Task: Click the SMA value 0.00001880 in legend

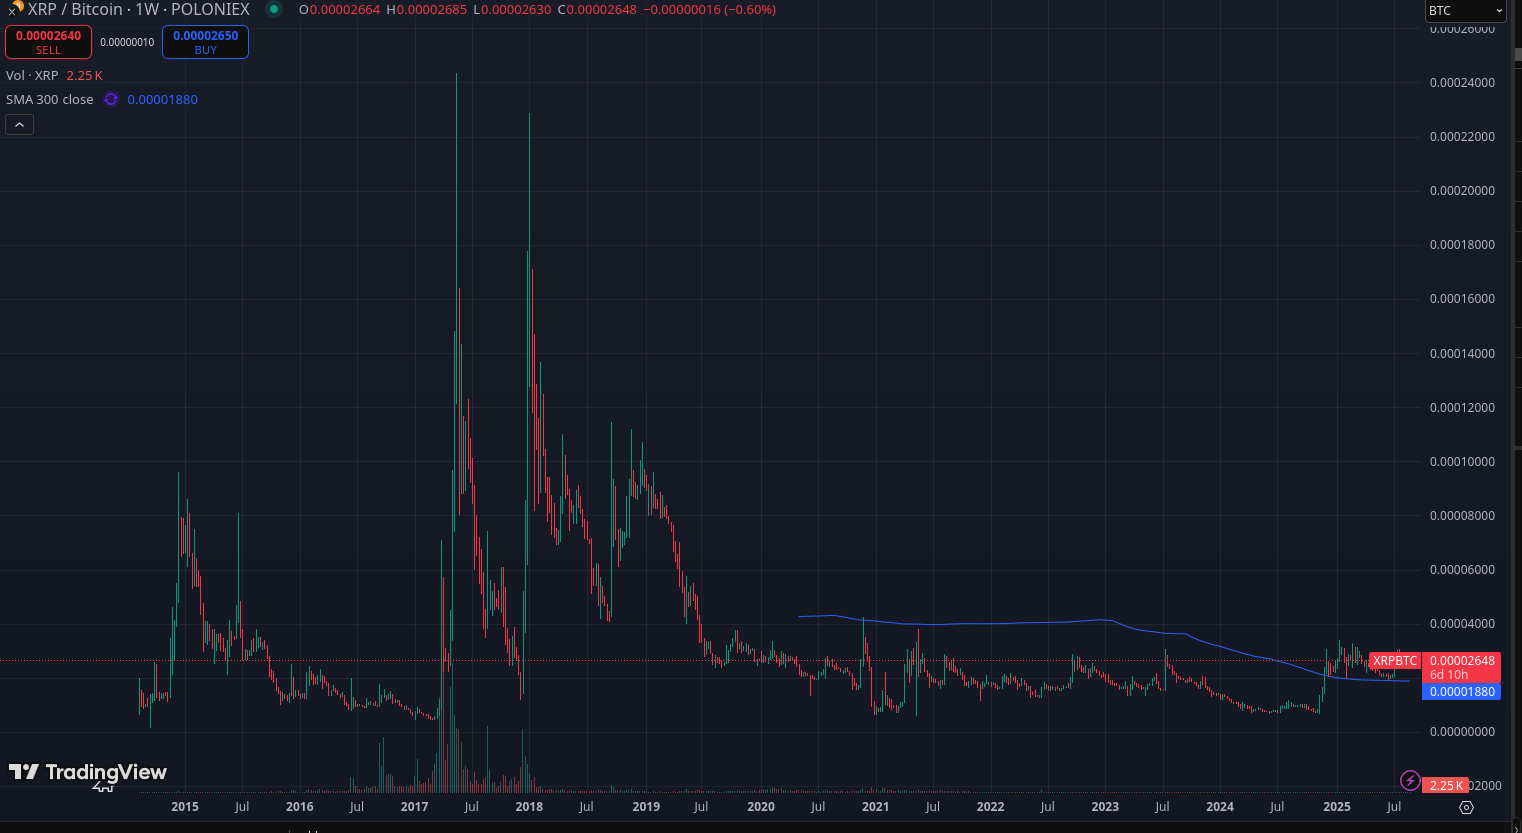Action: point(163,99)
